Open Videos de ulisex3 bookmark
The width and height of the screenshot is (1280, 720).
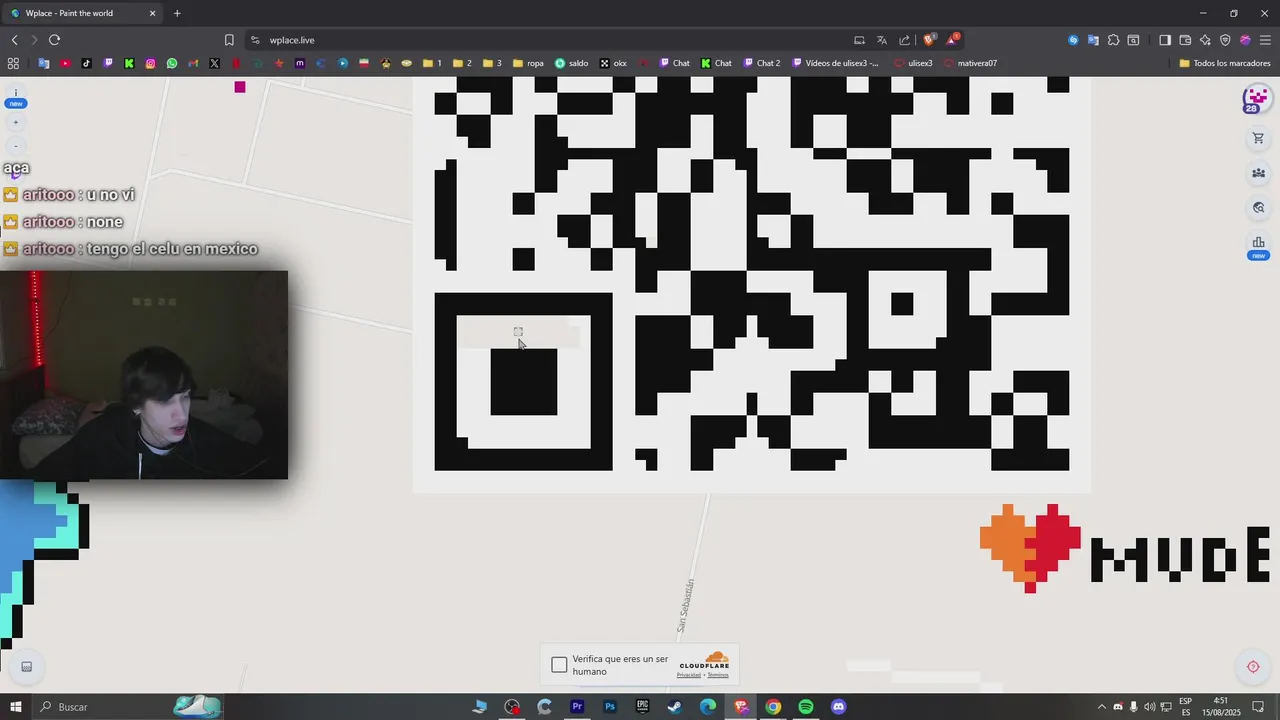pyautogui.click(x=836, y=63)
